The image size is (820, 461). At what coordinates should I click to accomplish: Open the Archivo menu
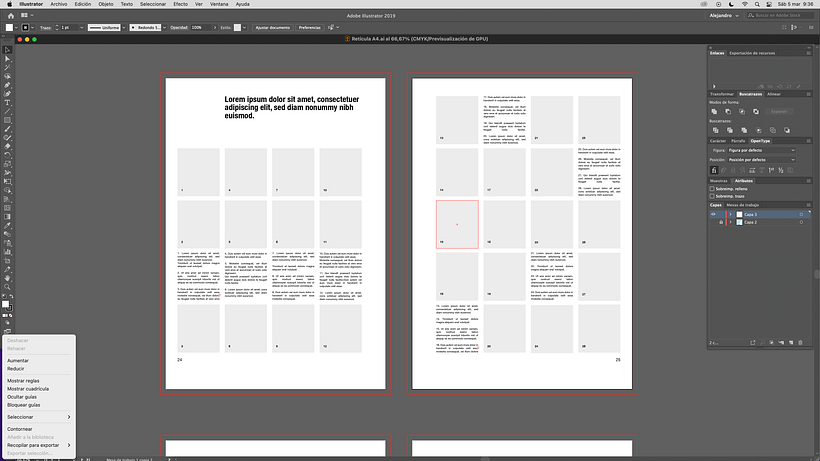click(x=59, y=4)
